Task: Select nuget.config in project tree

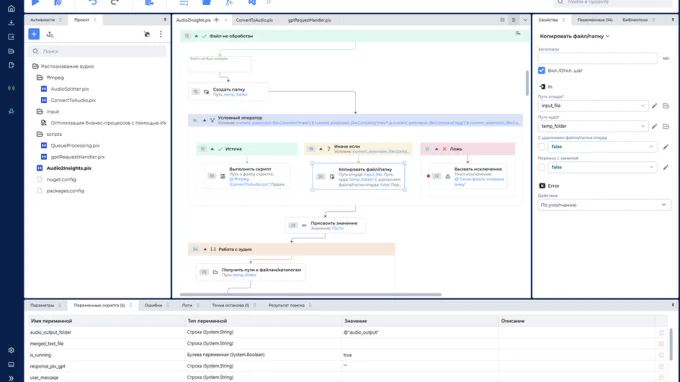Action: click(61, 180)
